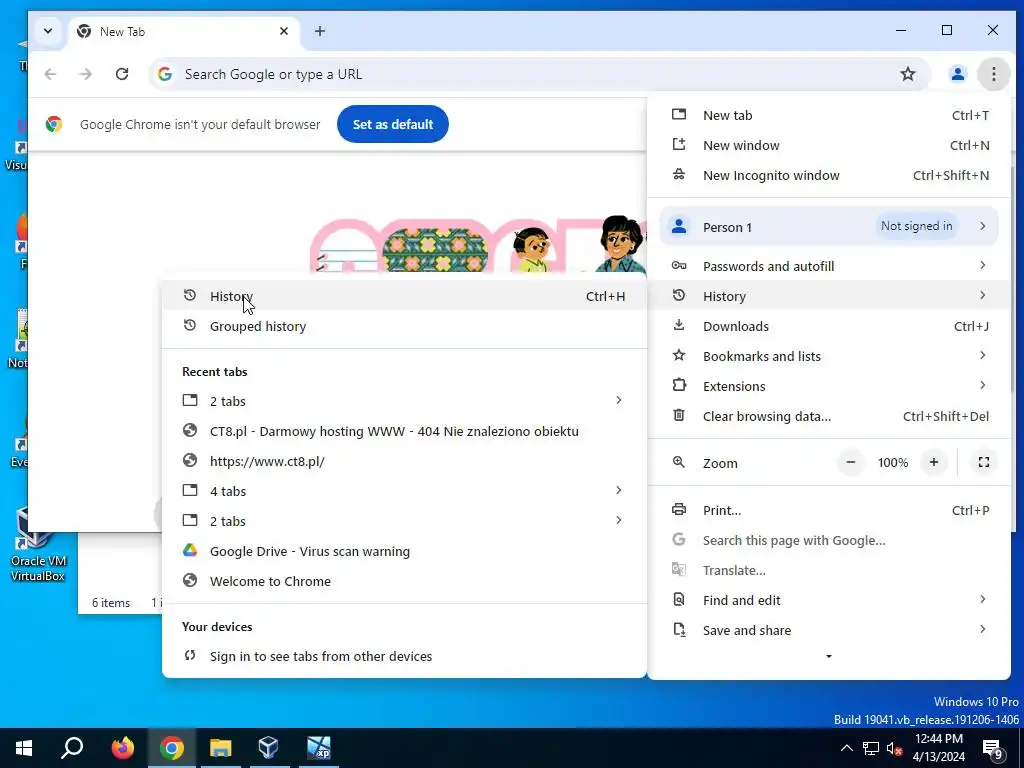Image resolution: width=1024 pixels, height=768 pixels.
Task: Click the Not signed in badge
Action: click(916, 226)
